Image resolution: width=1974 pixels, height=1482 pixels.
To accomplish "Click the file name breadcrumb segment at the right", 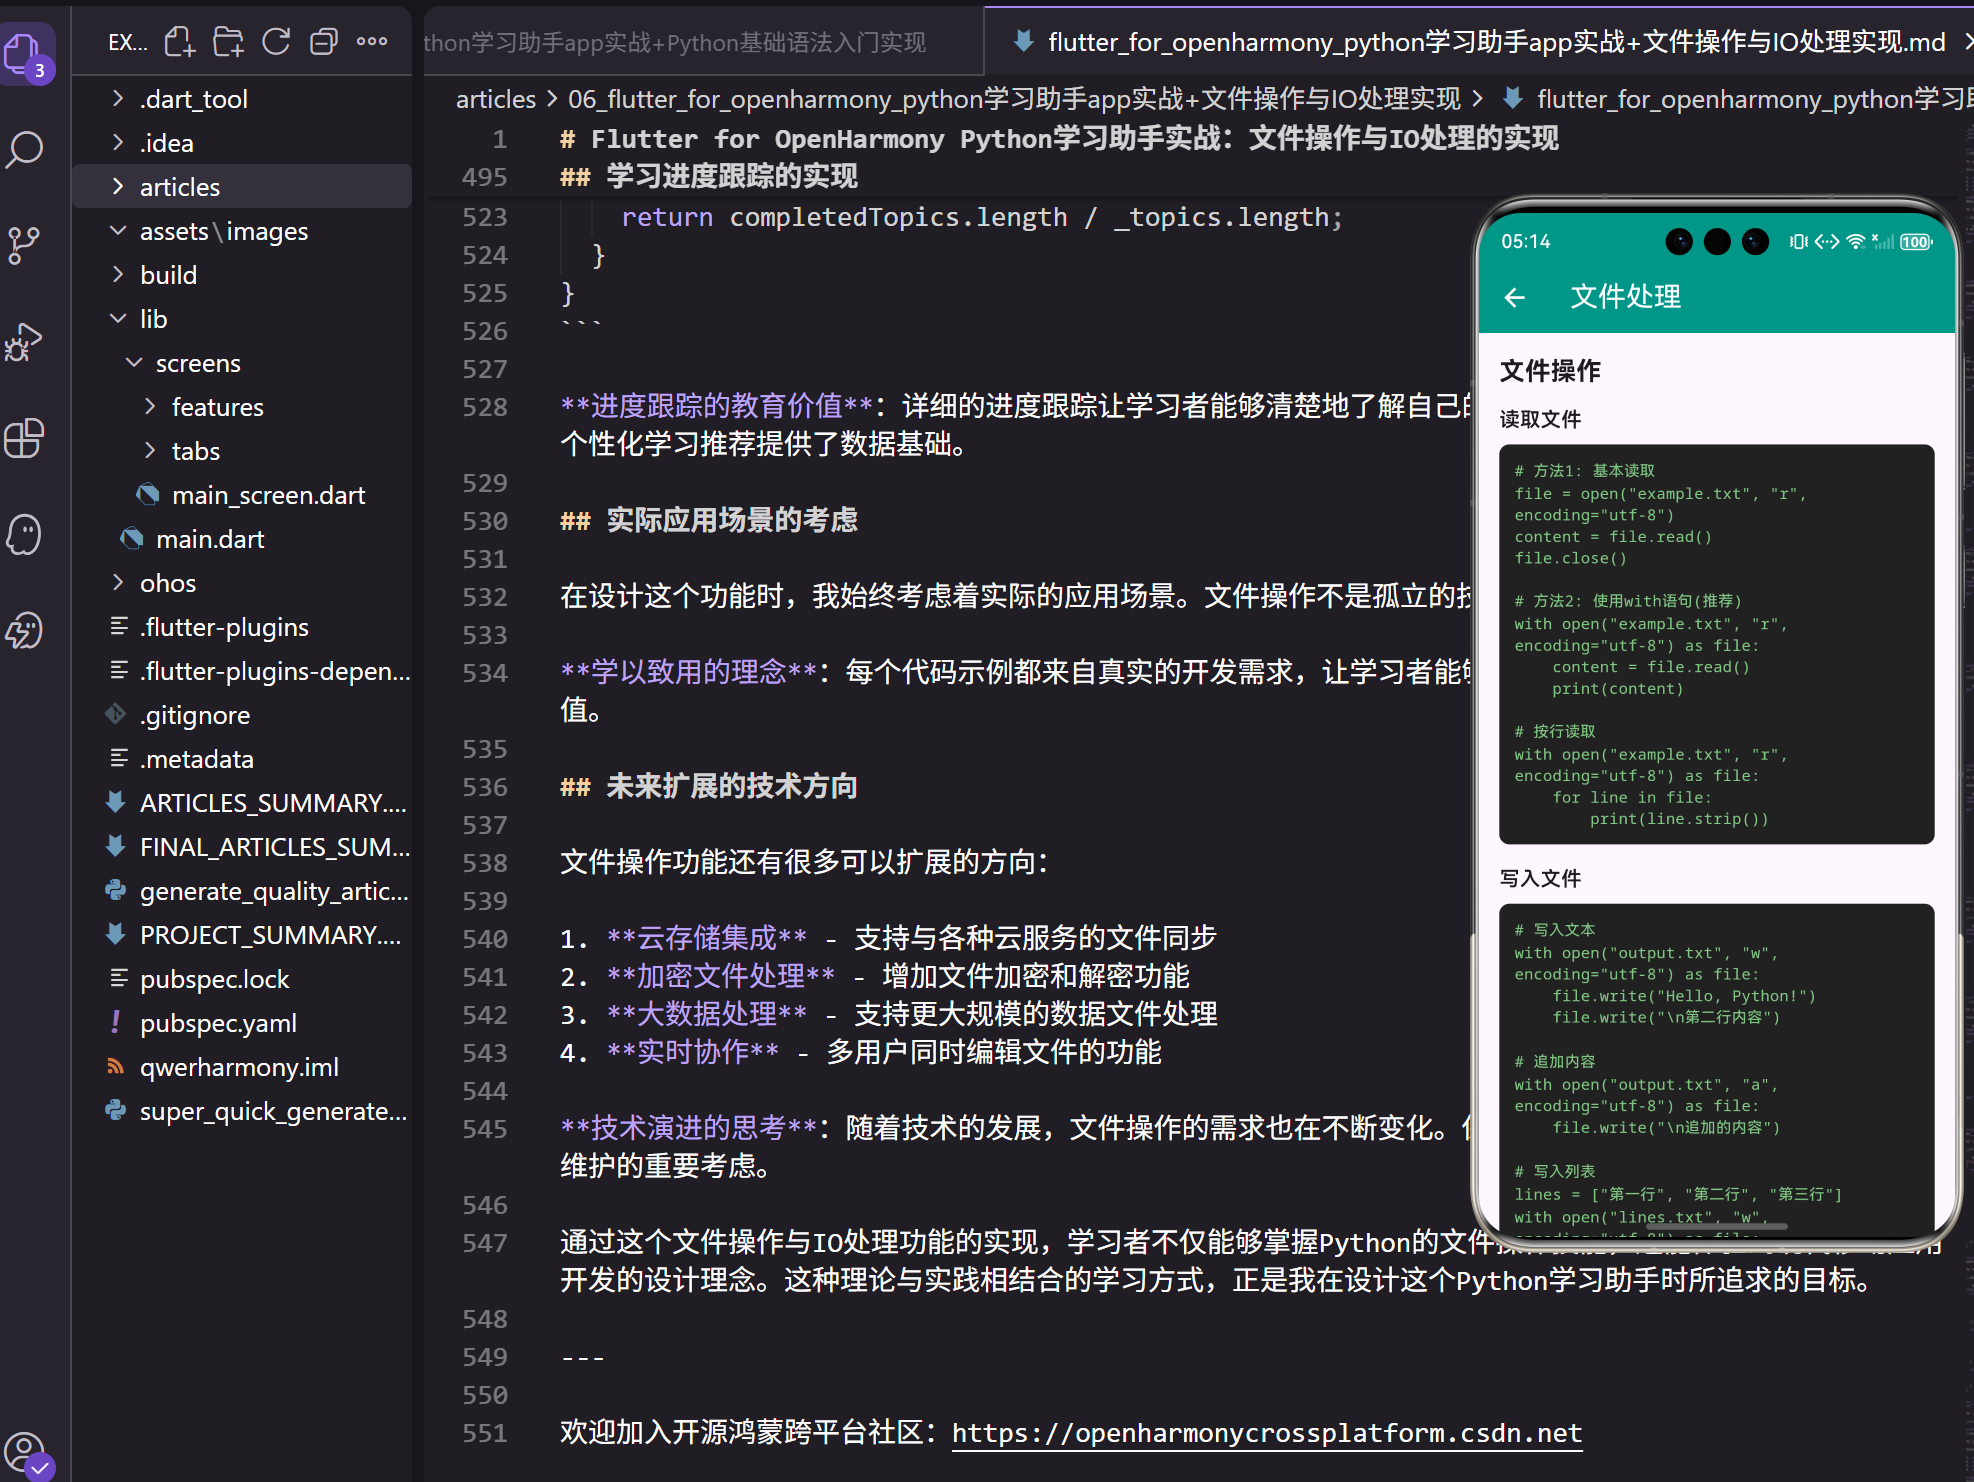I will 1738,99.
